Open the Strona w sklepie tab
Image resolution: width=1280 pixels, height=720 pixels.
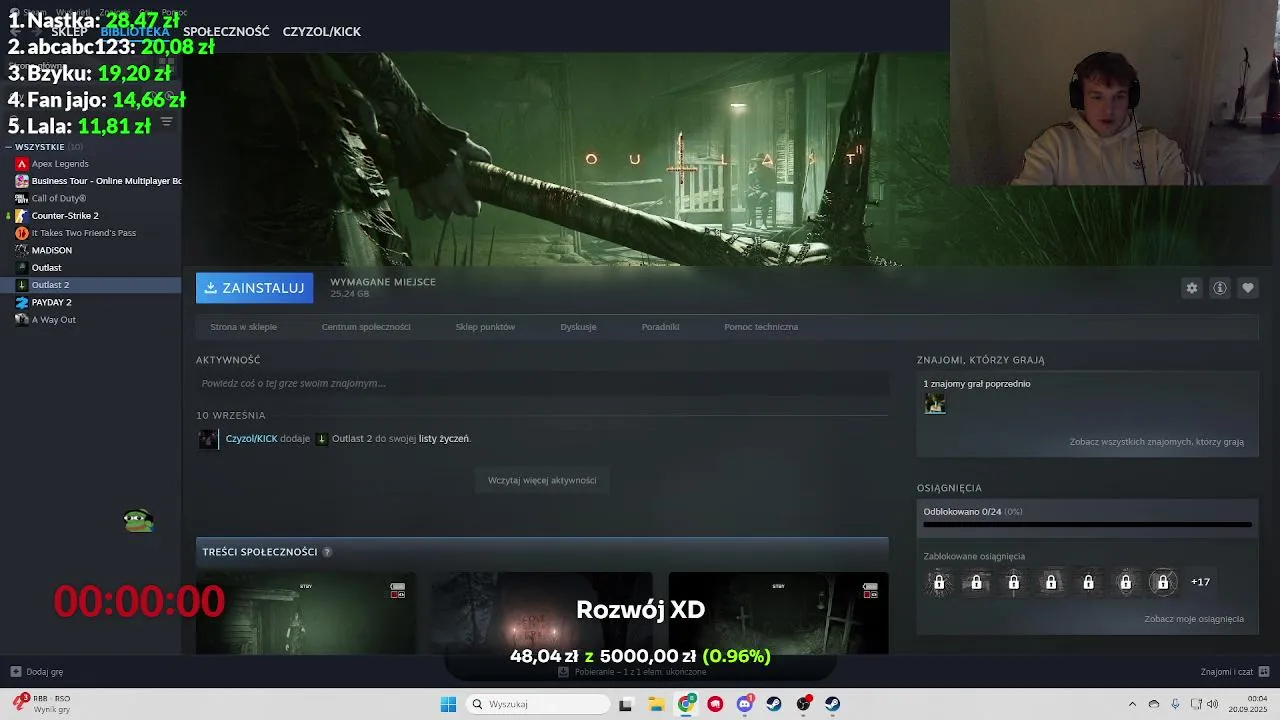[x=243, y=327]
